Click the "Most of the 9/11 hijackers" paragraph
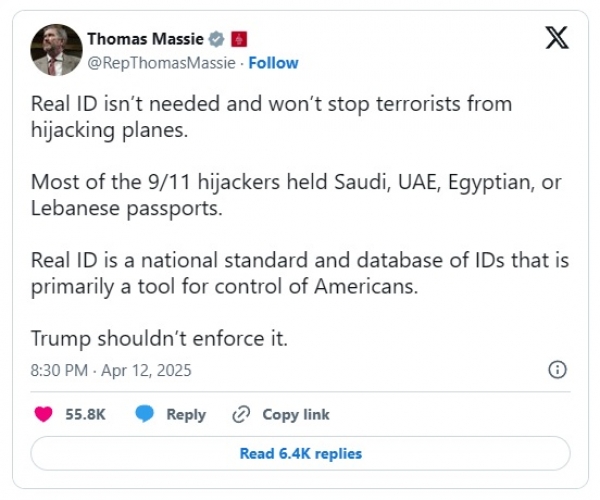600x500 pixels. 290,195
